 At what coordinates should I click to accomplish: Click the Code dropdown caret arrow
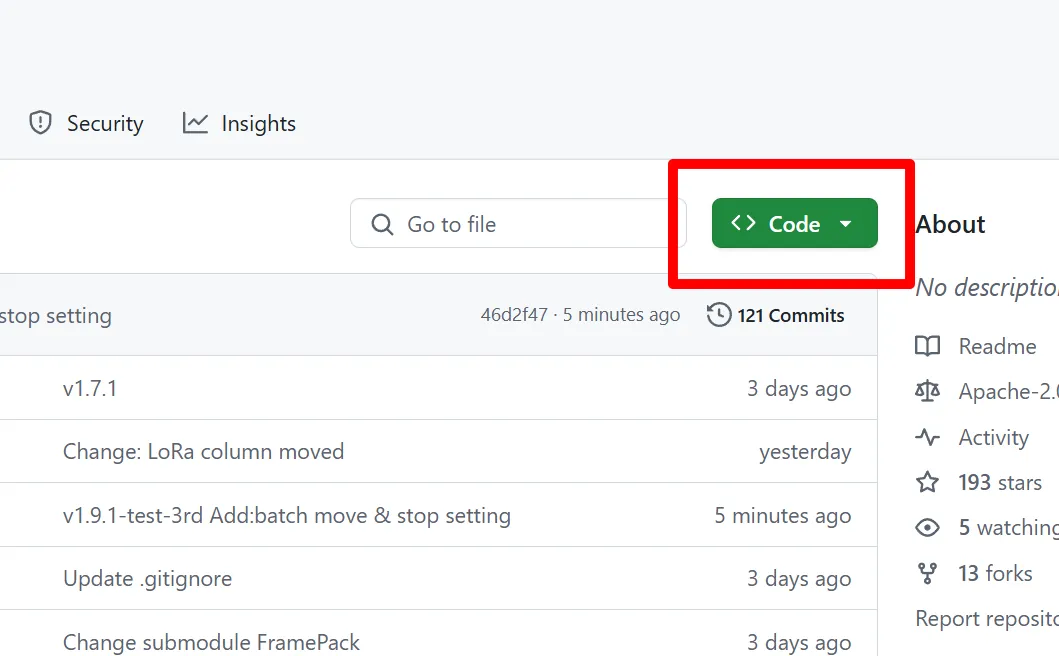tap(846, 224)
